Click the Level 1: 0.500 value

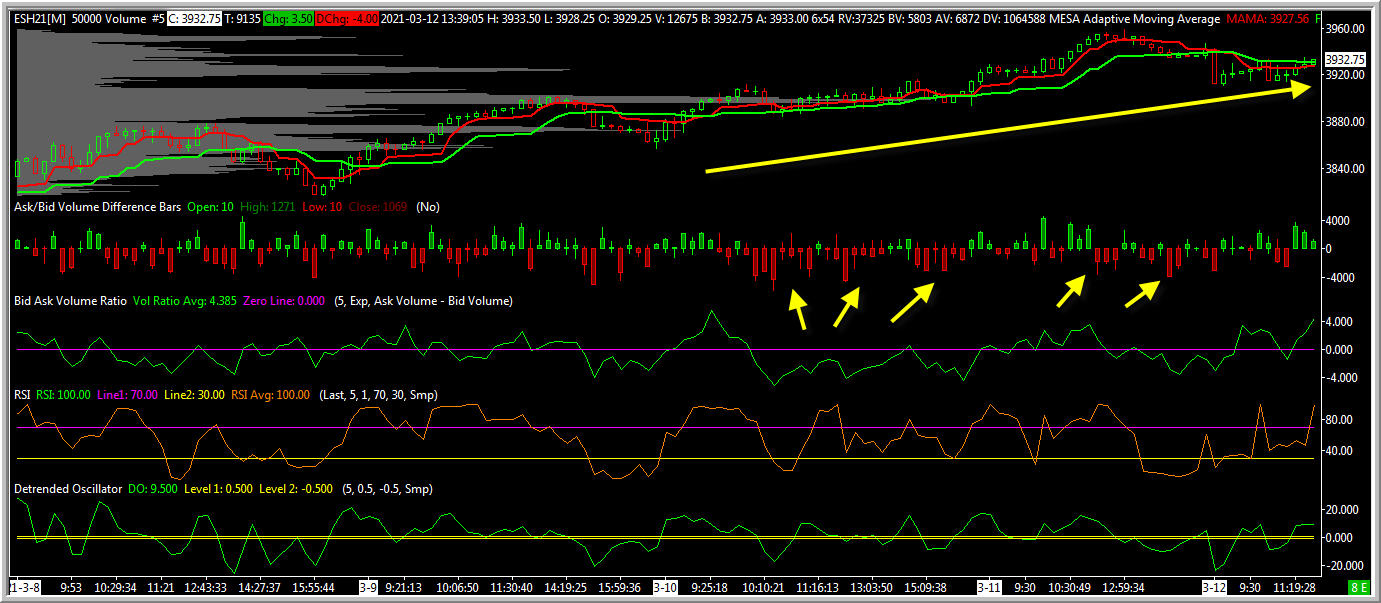(x=218, y=489)
